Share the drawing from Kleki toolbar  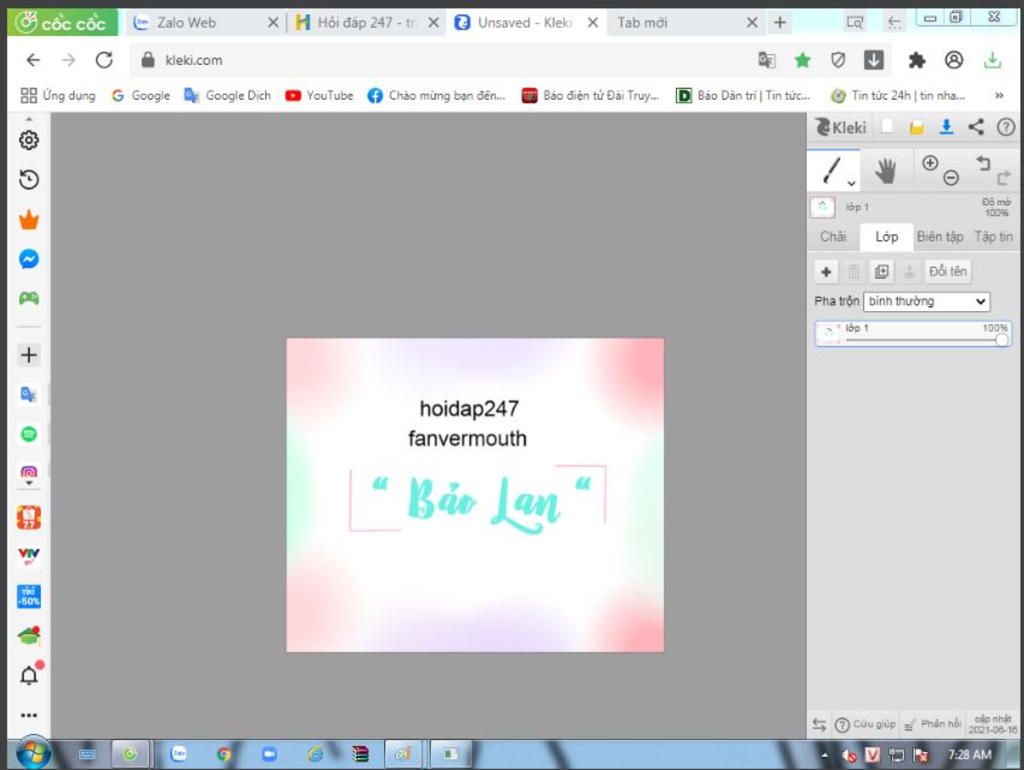pos(976,127)
